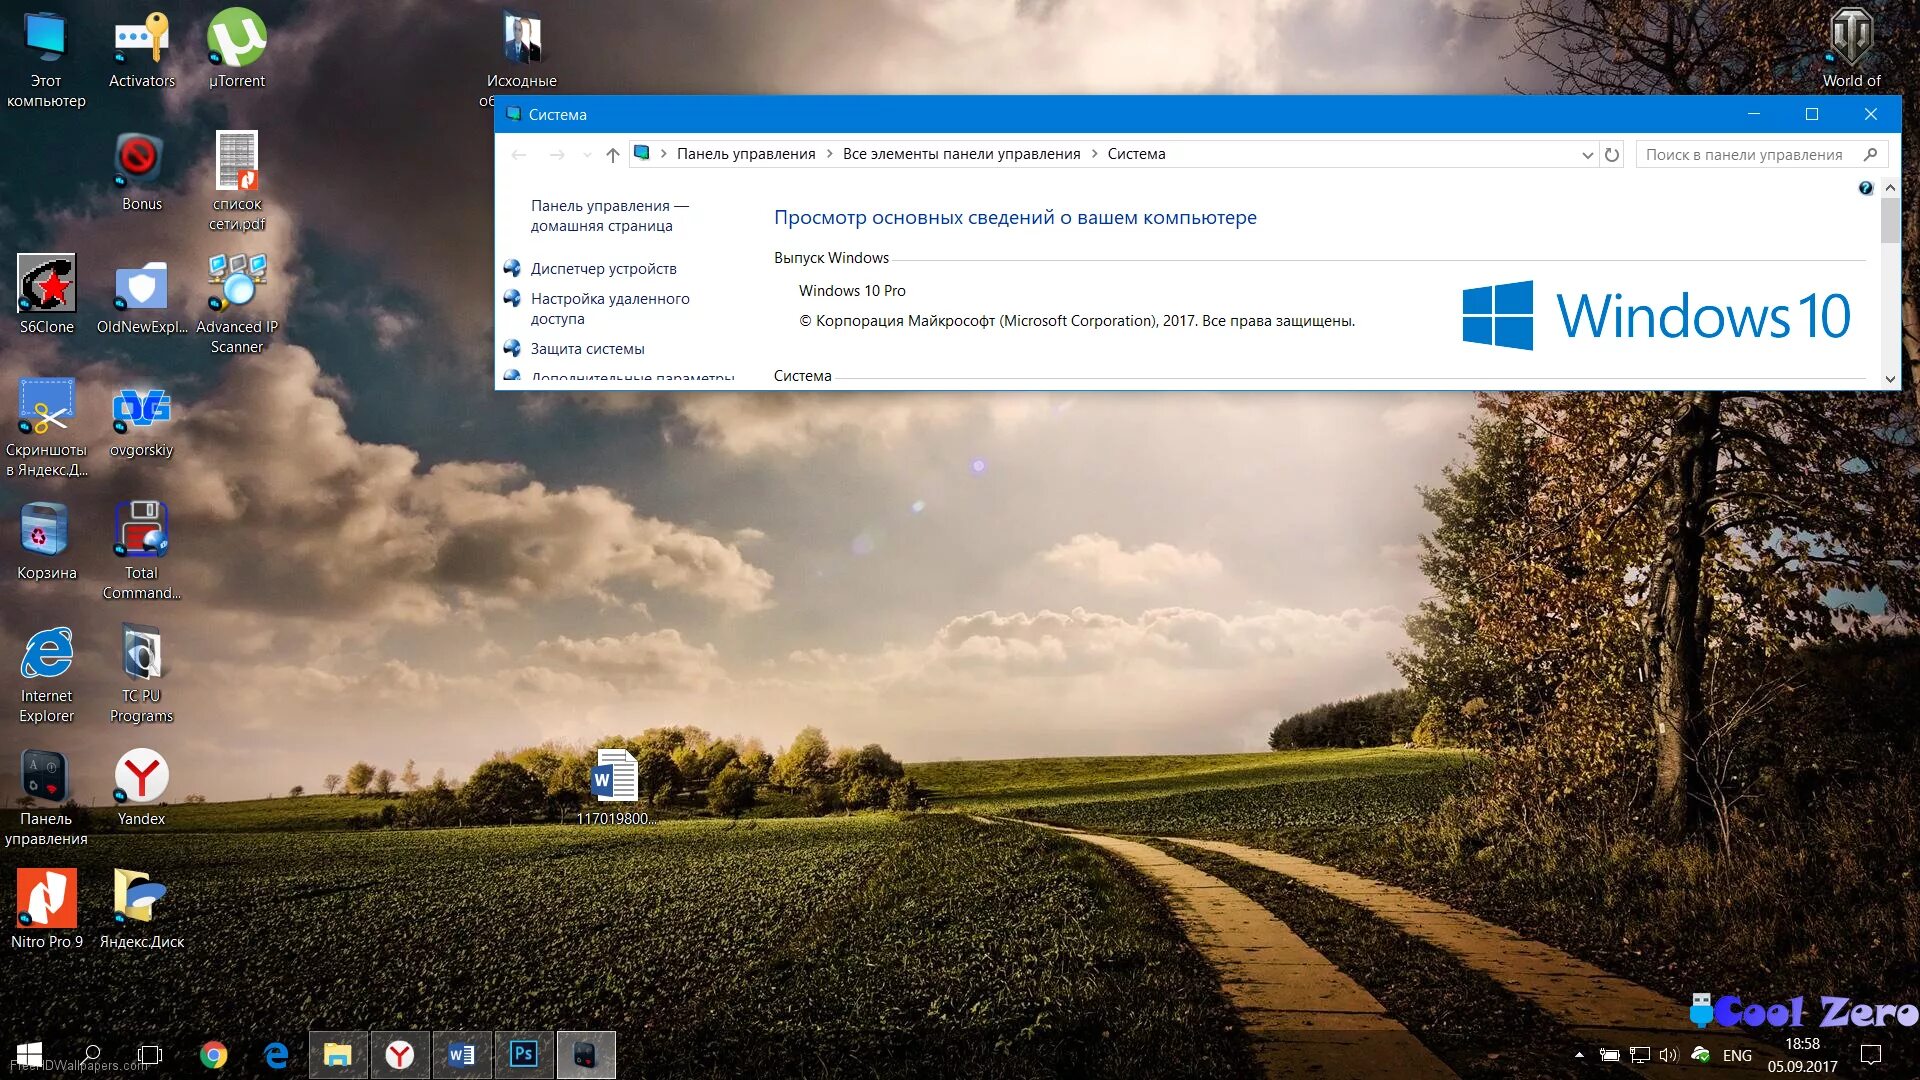
Task: Expand the address bar history dropdown
Action: point(1587,155)
